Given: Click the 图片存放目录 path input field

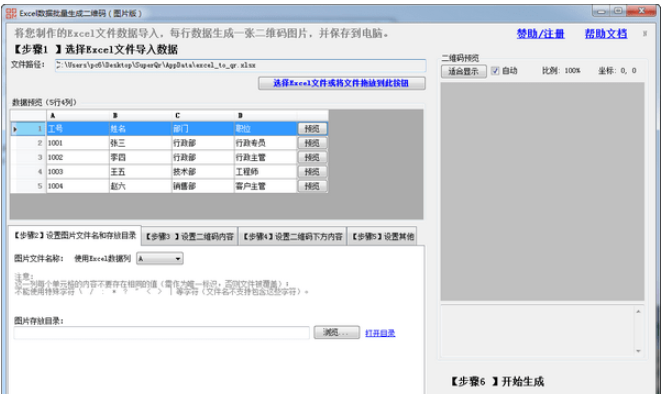Looking at the screenshot, I should pos(161,333).
